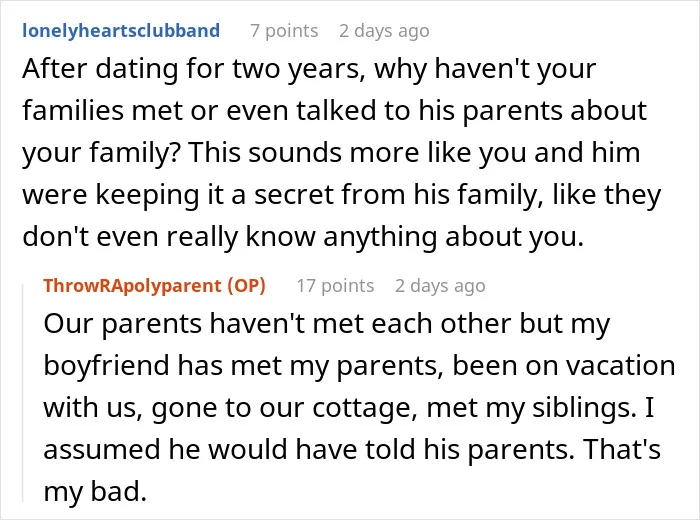700x520 pixels.
Task: Click the line starting 'your family? This sounds'
Action: 331,153
